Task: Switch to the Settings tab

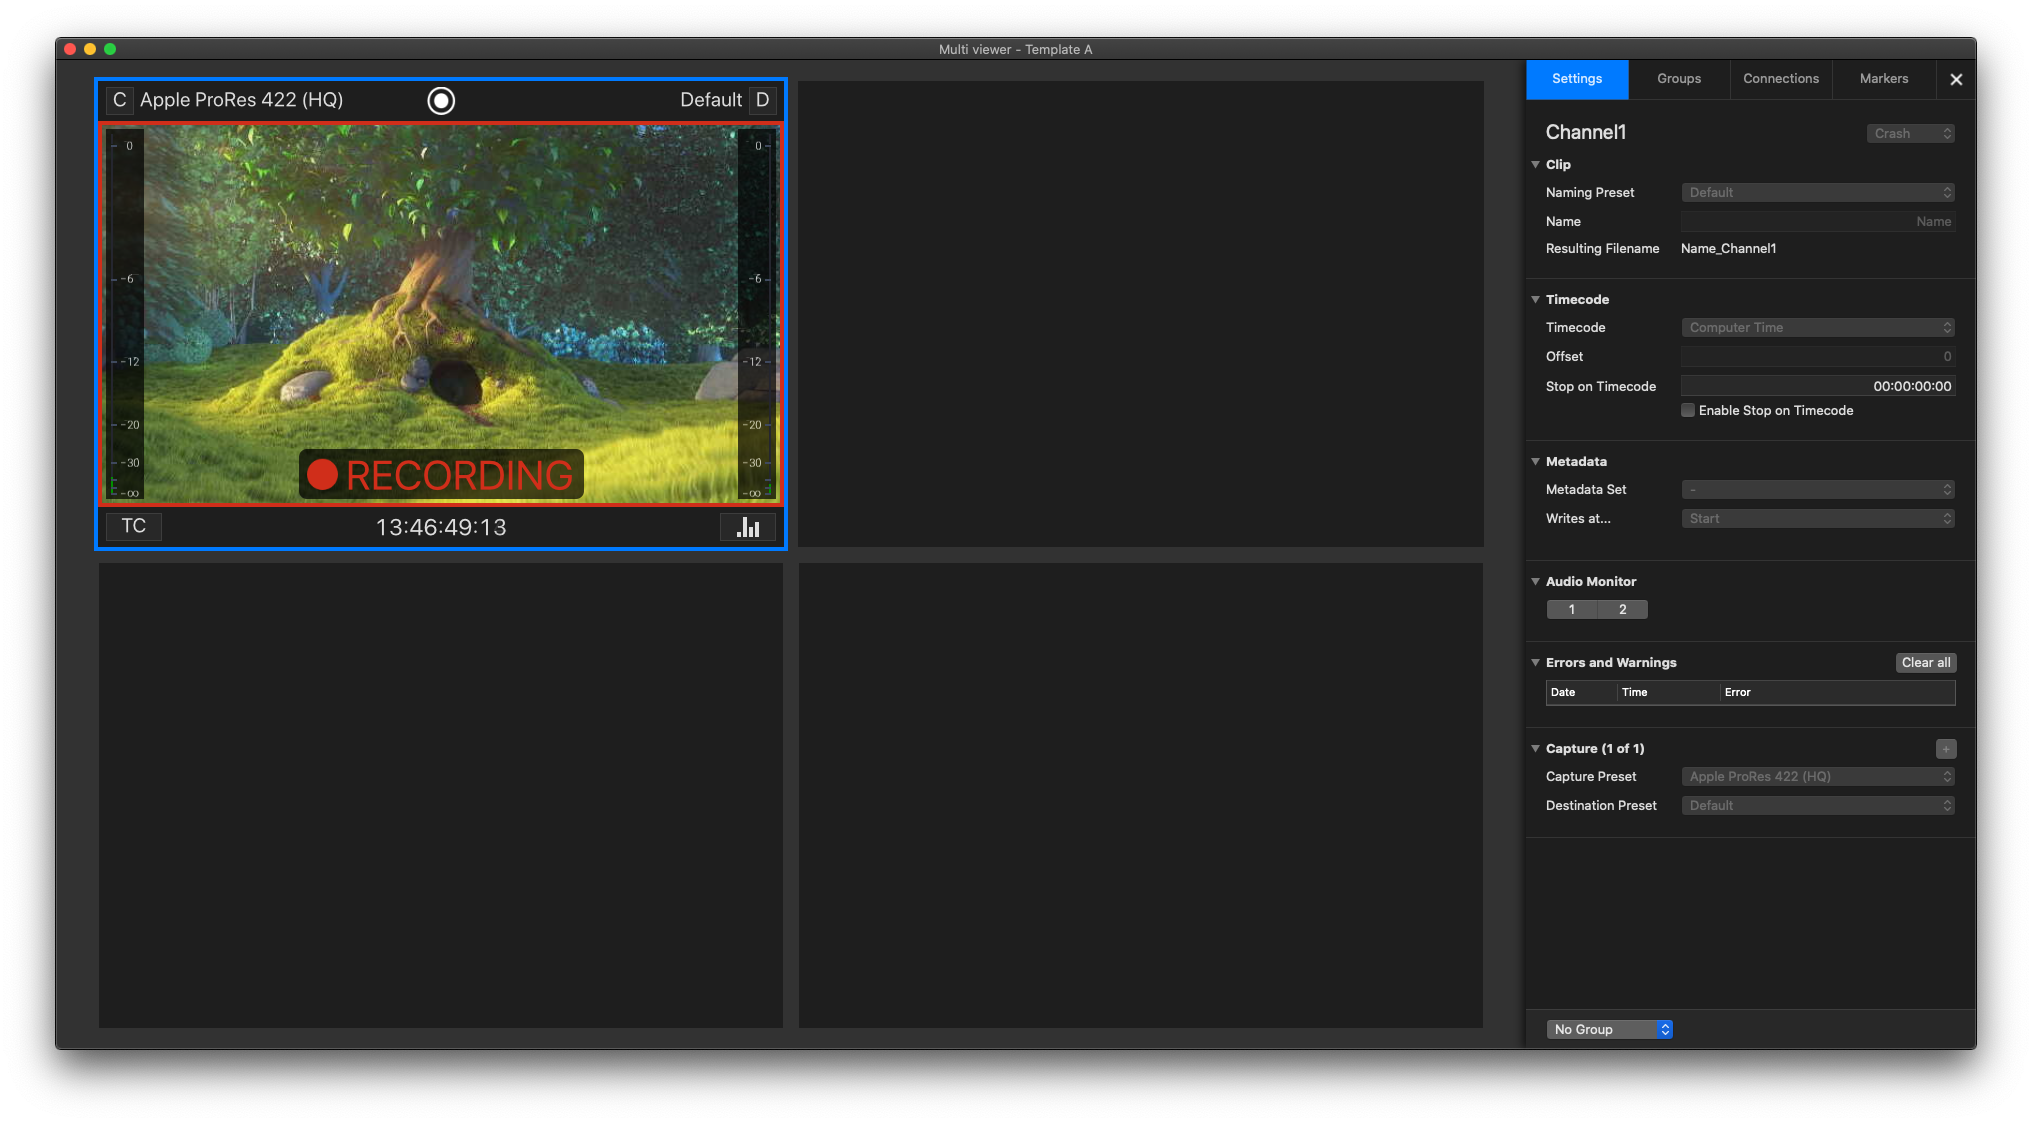Action: 1577,79
